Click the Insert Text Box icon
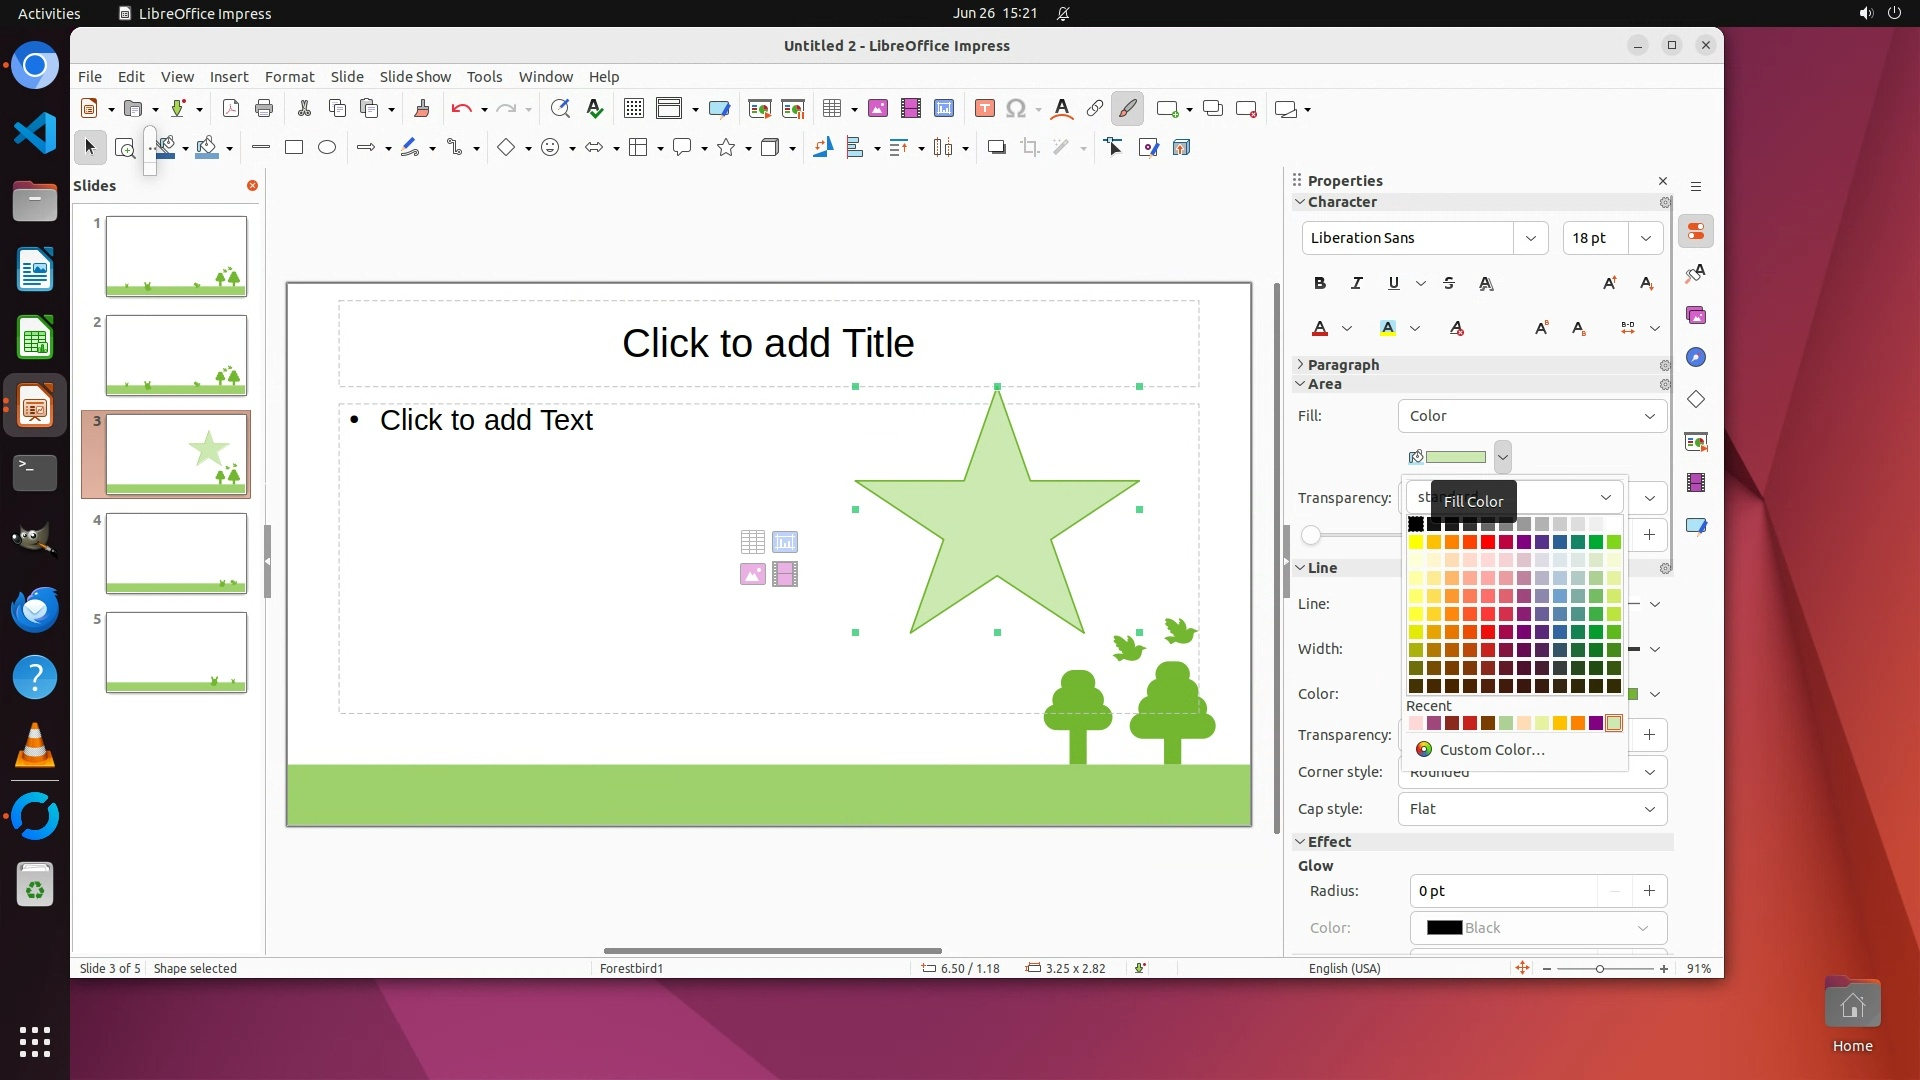Screen dimensions: 1920x1080 (x=984, y=109)
